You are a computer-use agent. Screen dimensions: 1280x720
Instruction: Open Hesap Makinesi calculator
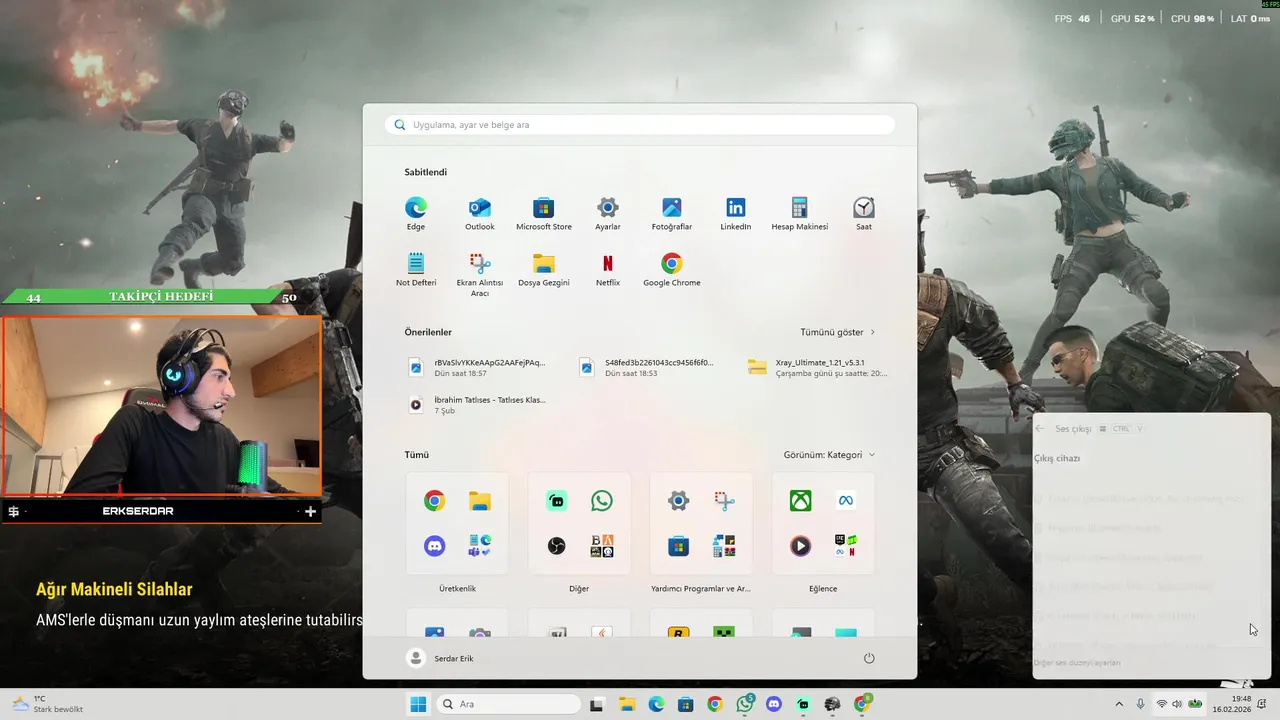(x=800, y=214)
